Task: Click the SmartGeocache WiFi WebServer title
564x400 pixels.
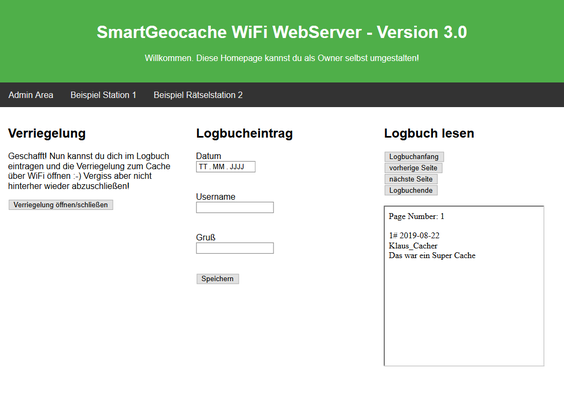Action: 282,32
